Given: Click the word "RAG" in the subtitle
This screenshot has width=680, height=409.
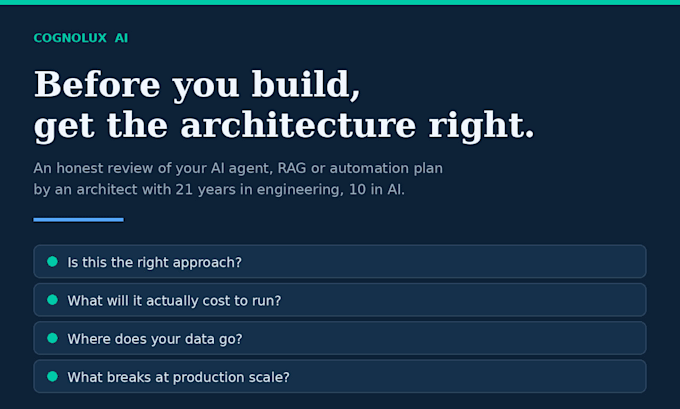Looking at the screenshot, I should click(x=292, y=168).
